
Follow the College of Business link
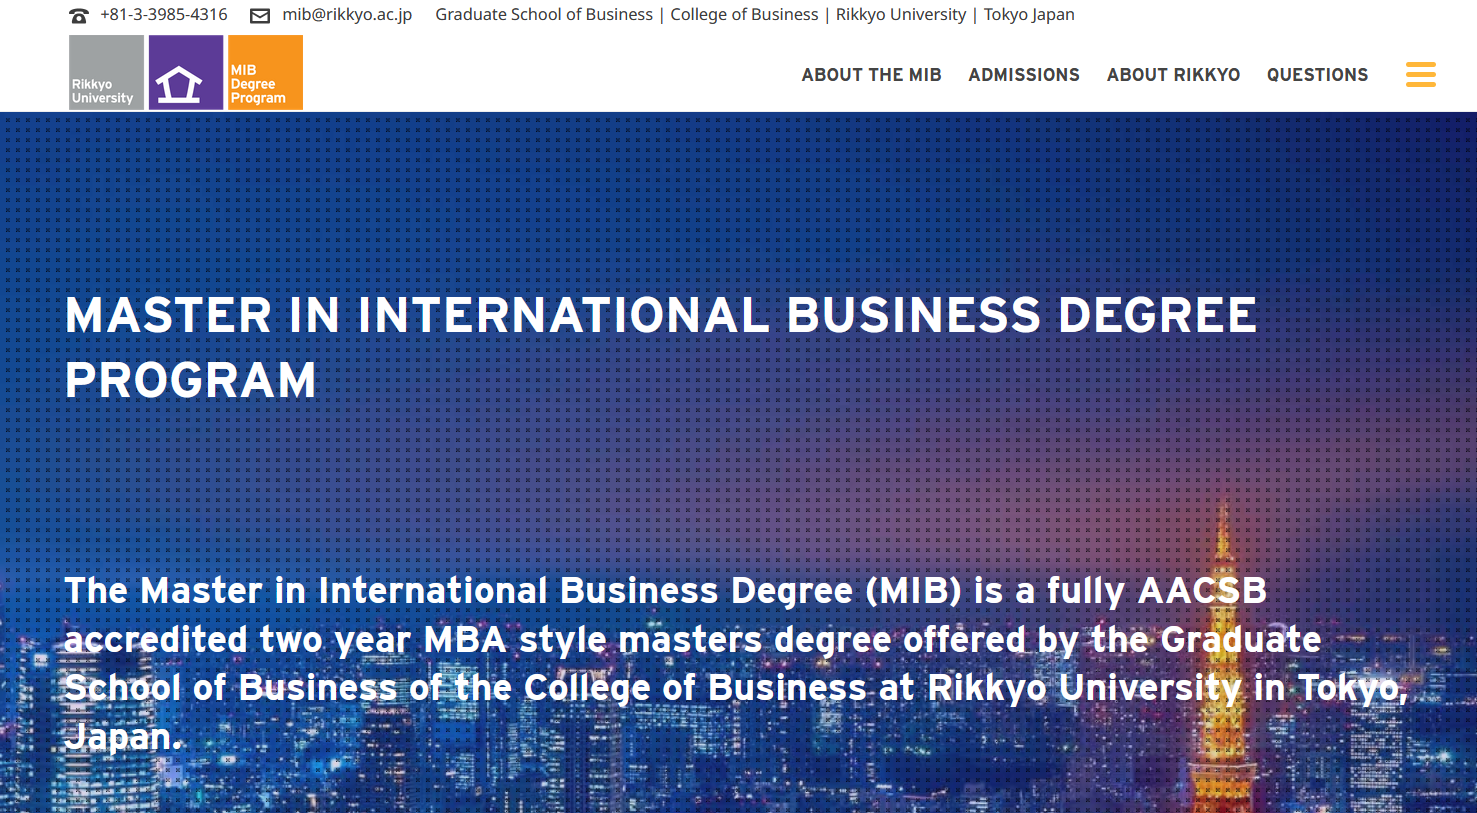(744, 15)
